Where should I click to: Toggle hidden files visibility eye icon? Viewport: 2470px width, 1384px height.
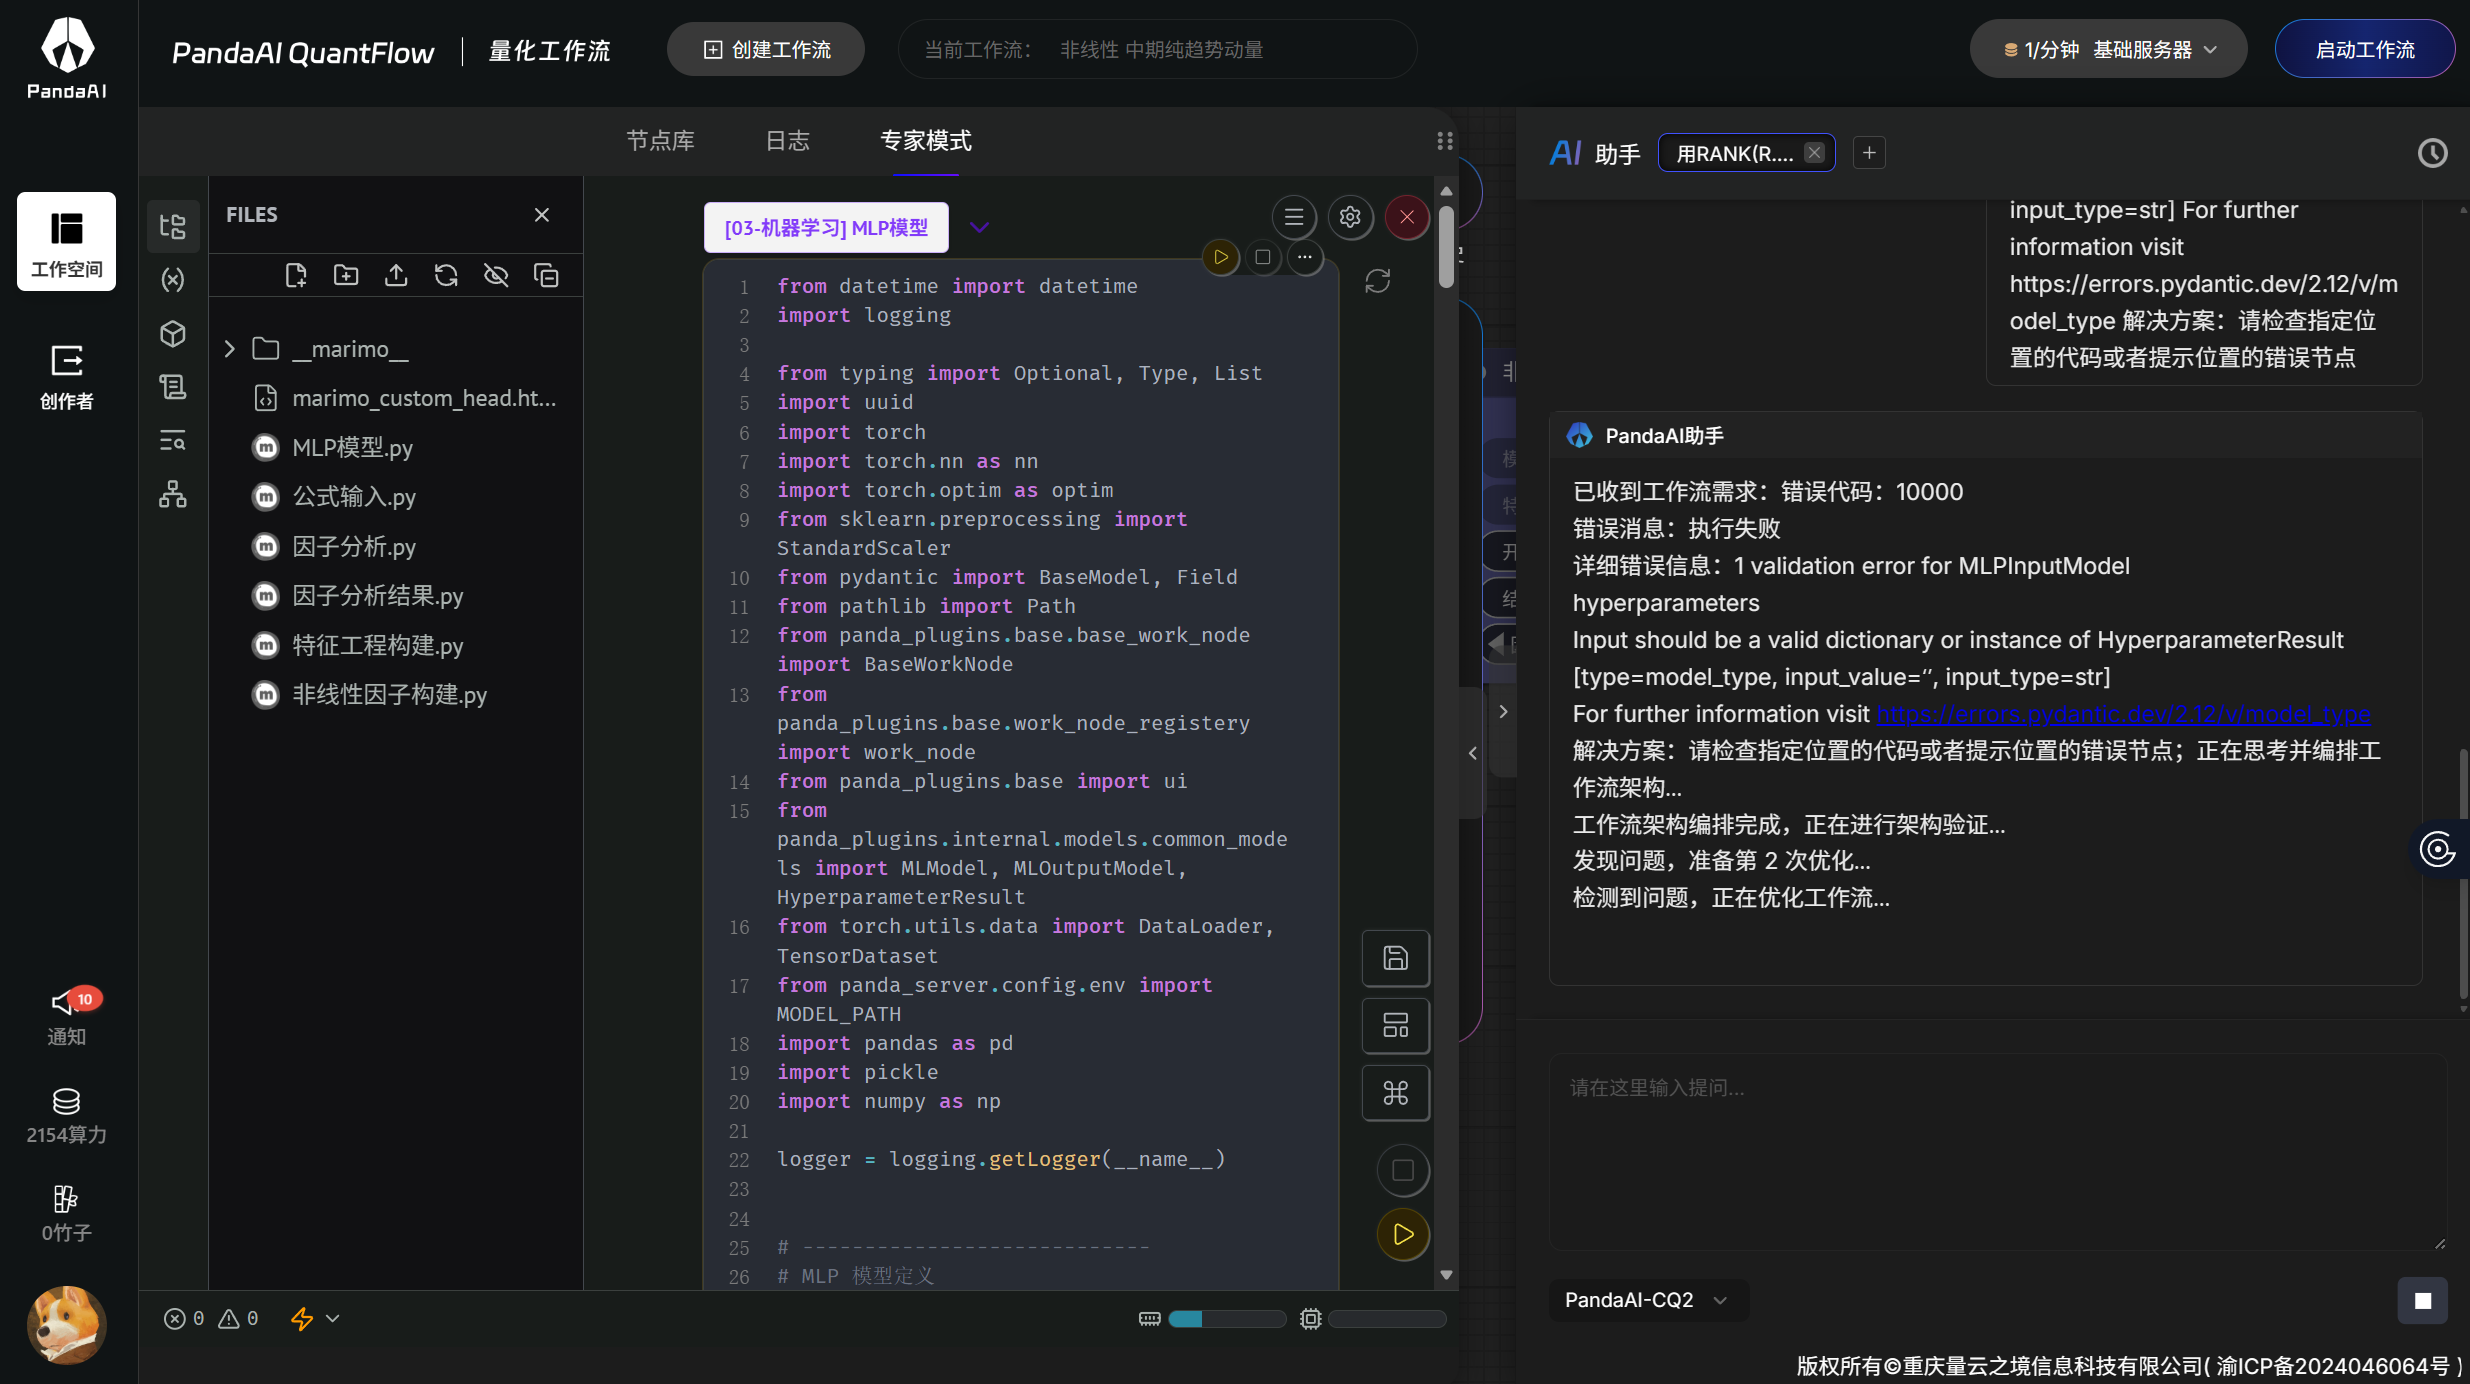point(496,275)
